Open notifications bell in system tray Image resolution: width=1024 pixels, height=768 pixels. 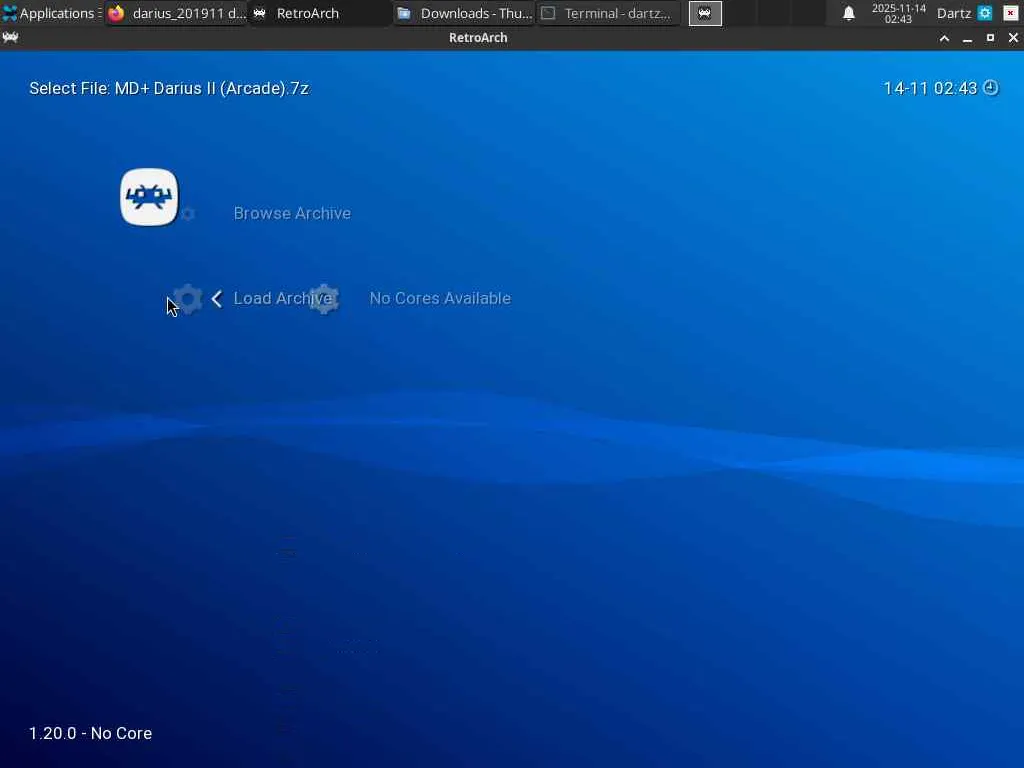click(x=848, y=13)
